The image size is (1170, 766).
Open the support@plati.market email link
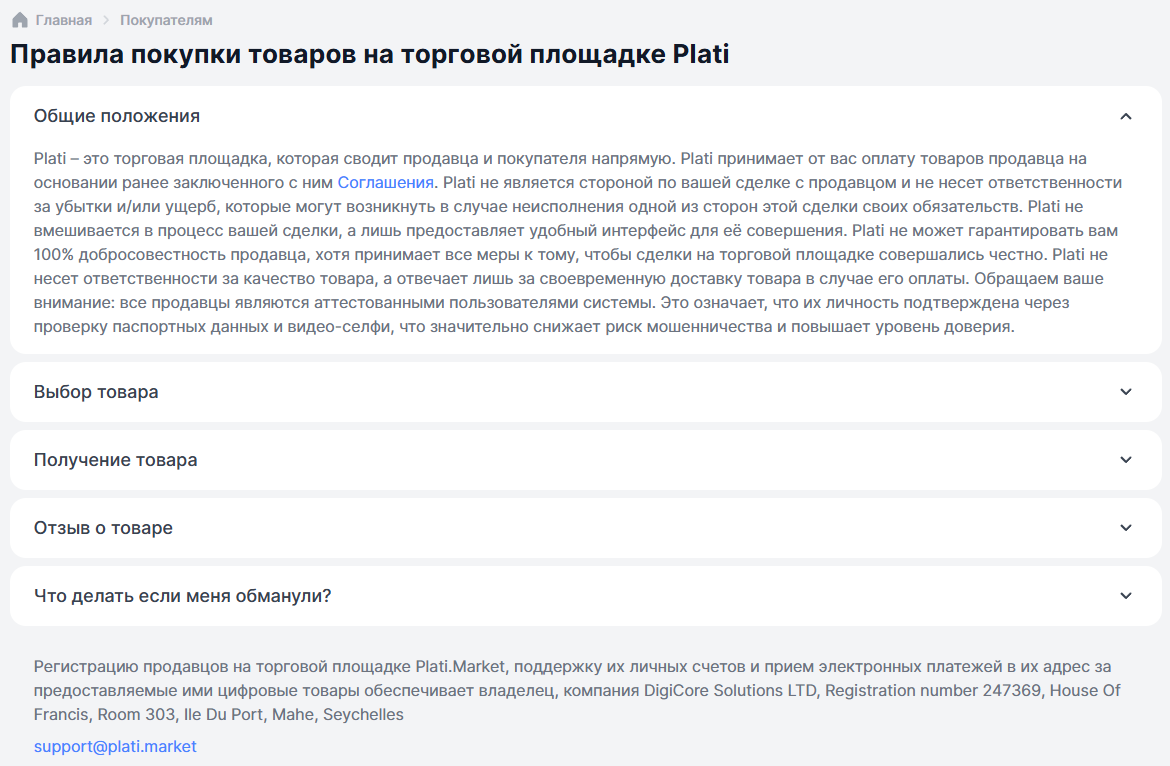click(115, 747)
